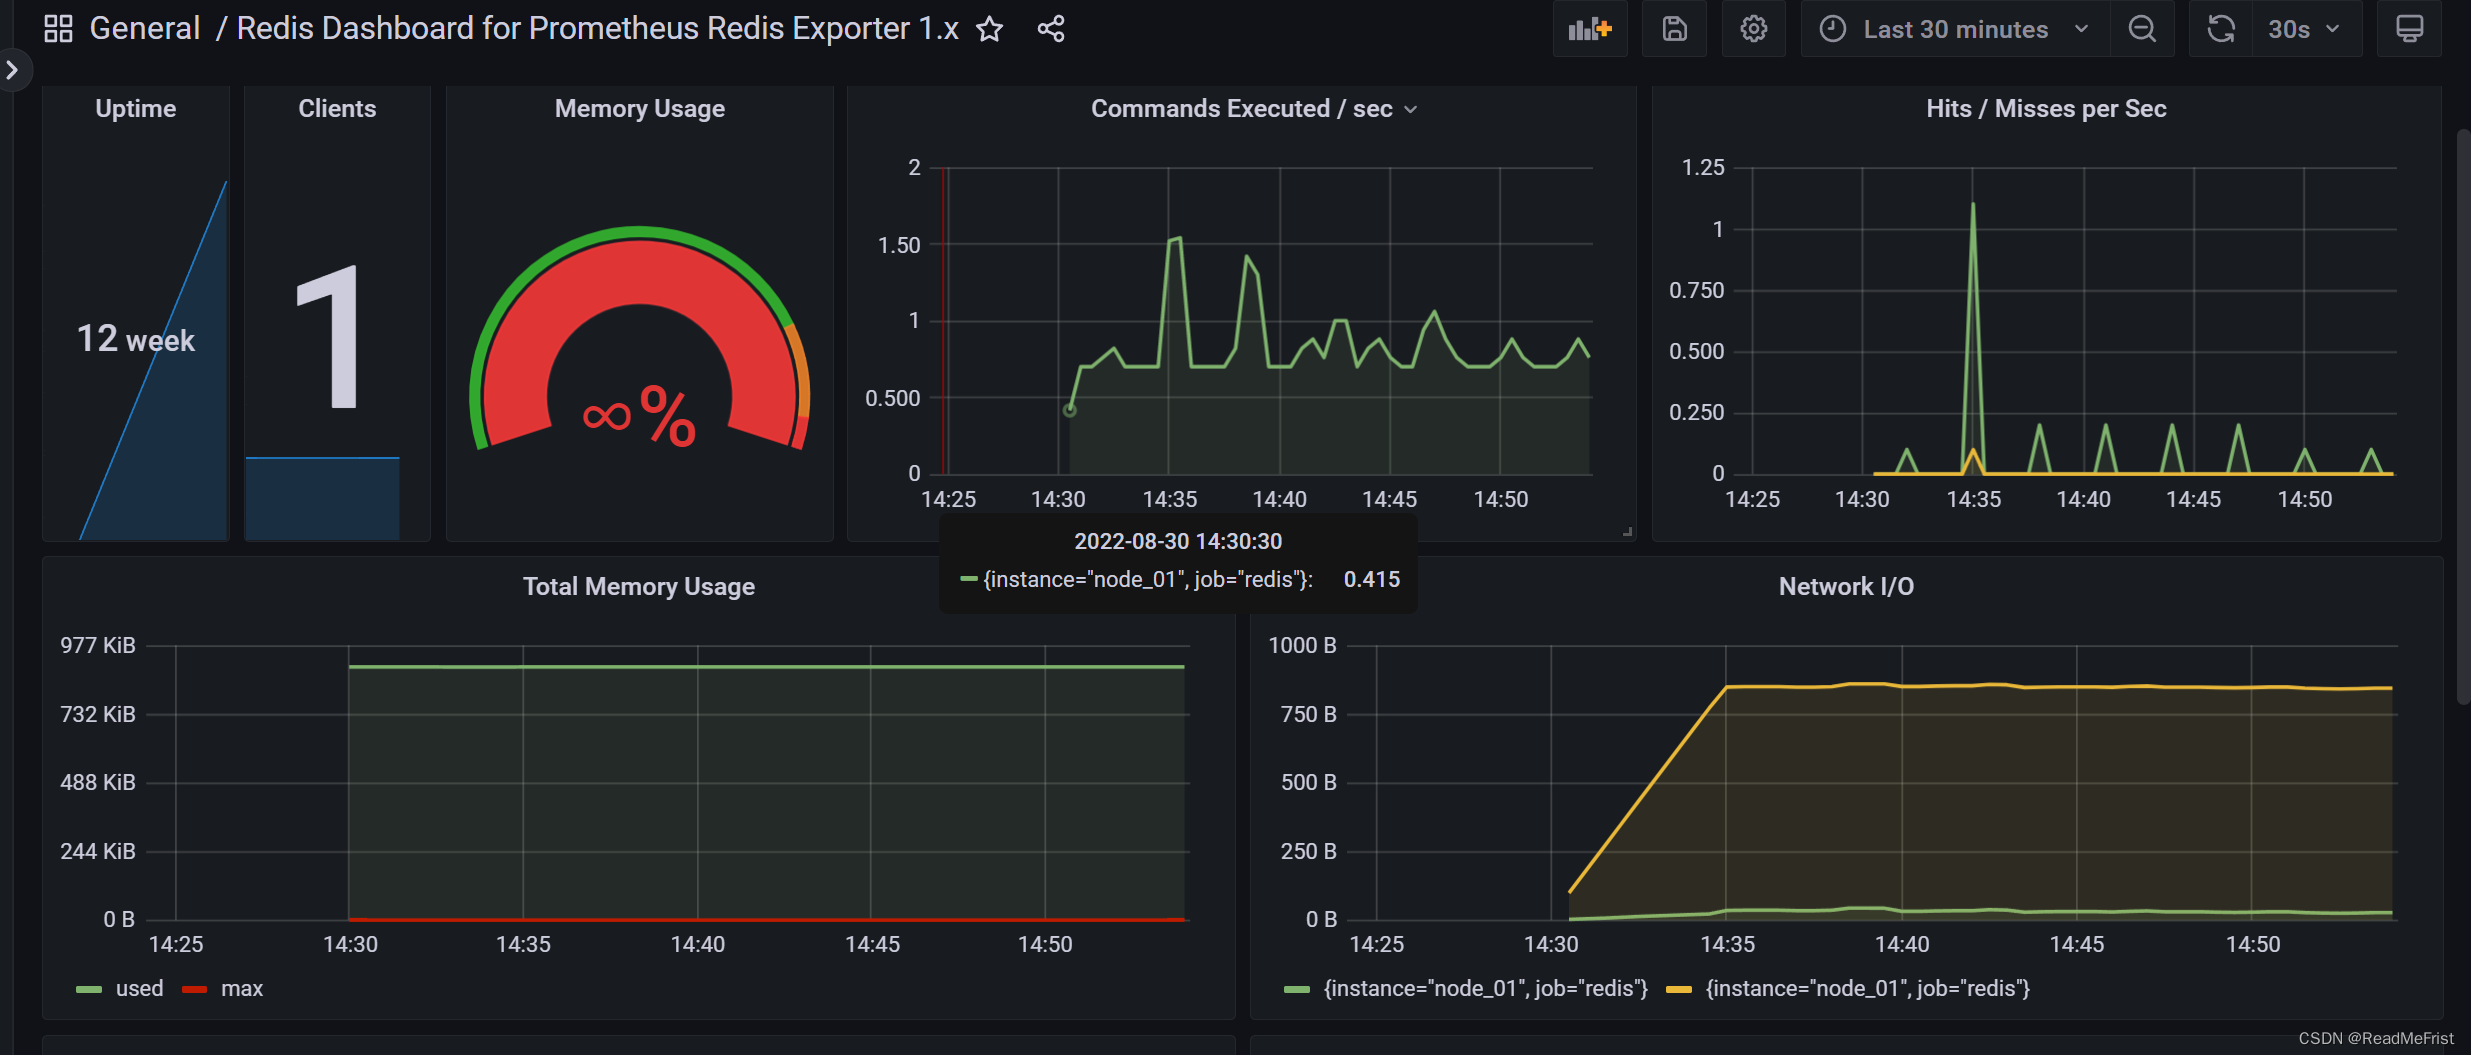The image size is (2471, 1055).
Task: Save the dashboard
Action: (1674, 29)
